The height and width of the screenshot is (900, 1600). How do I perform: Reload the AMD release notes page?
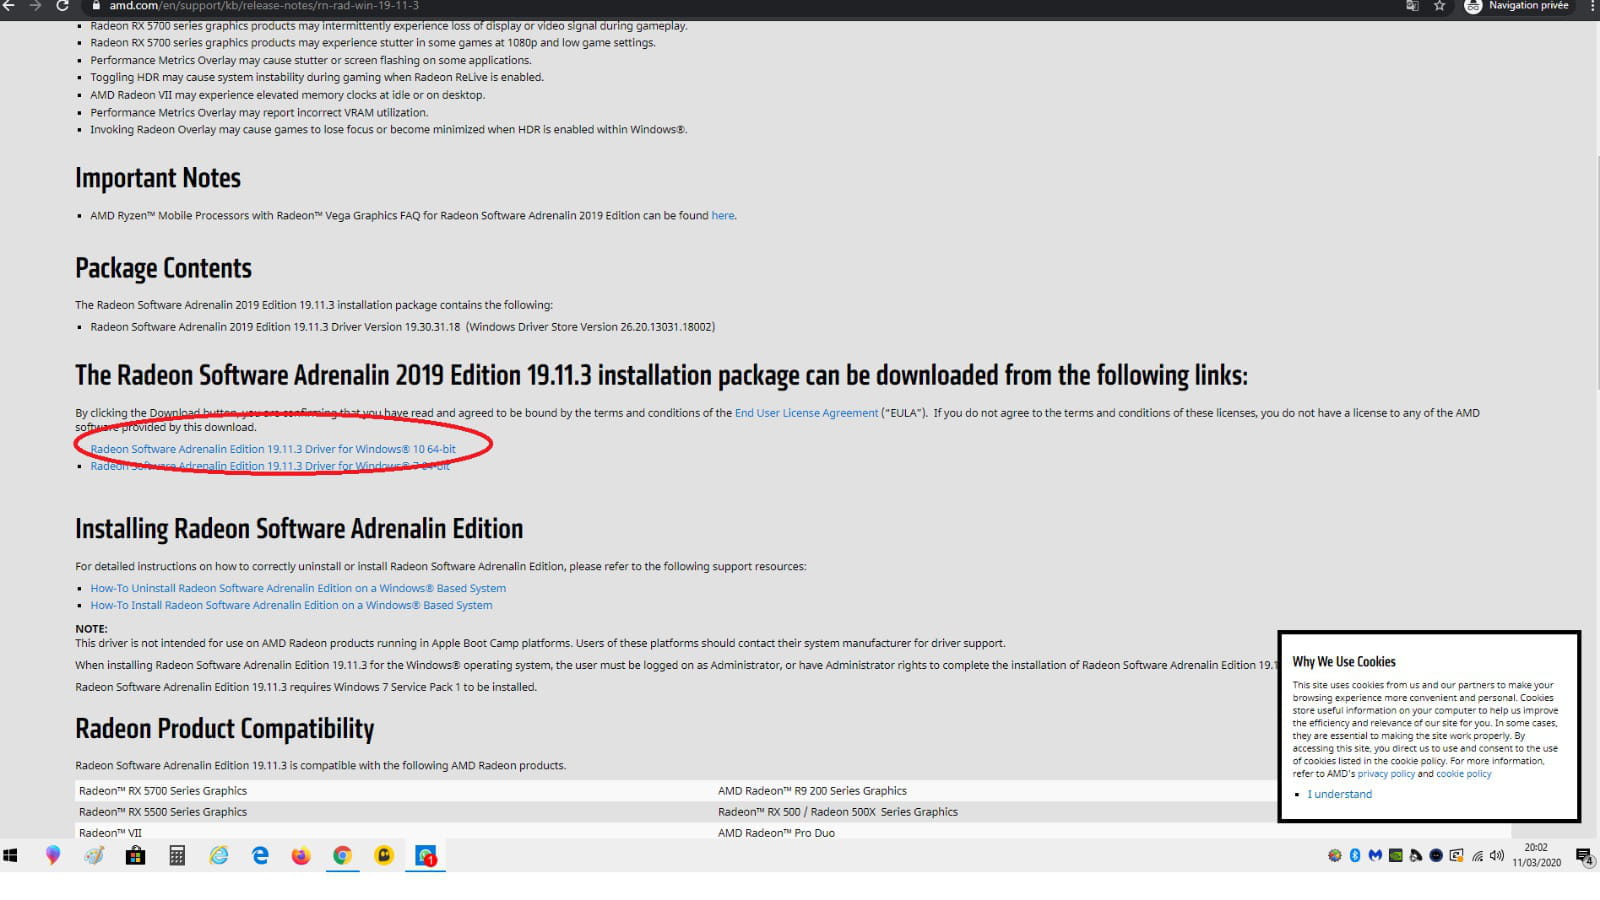62,6
